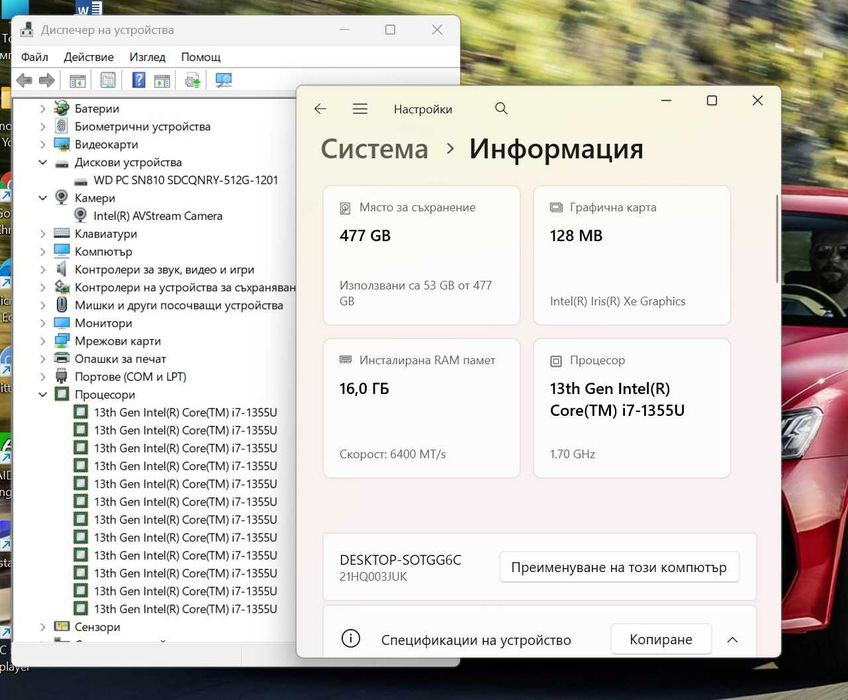Open the Файл menu

[x=35, y=57]
